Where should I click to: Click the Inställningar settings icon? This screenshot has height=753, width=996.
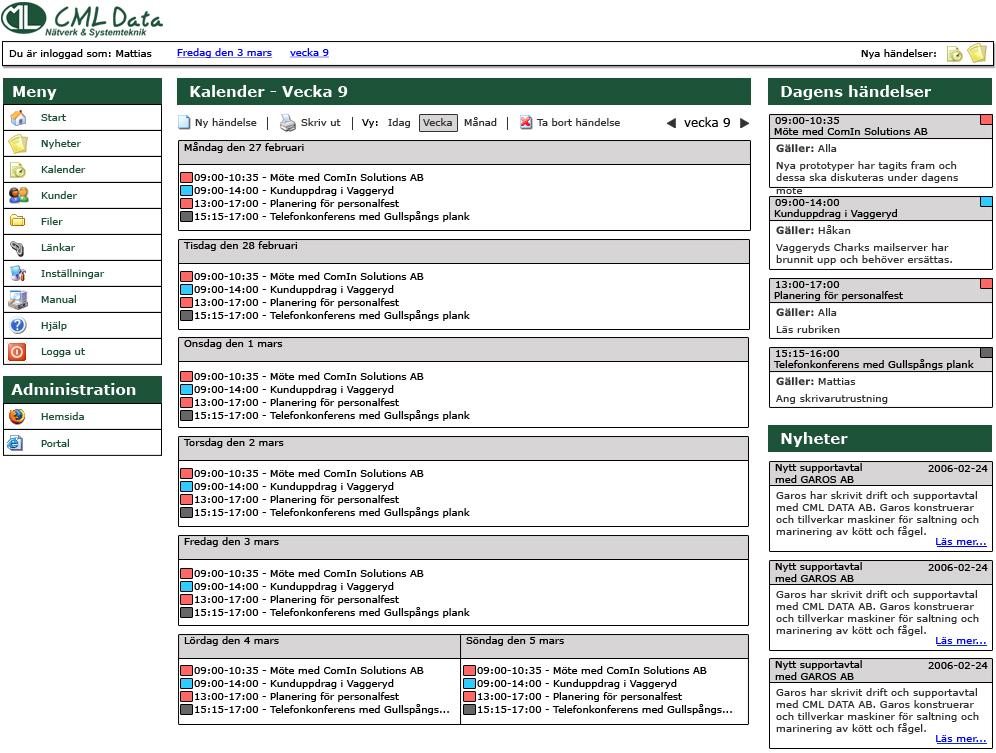click(18, 273)
